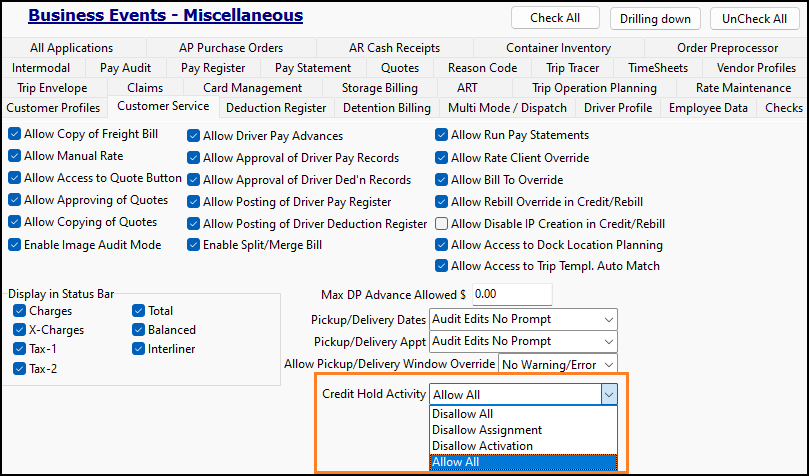The height and width of the screenshot is (476, 809).
Task: Disable Allow Copying of Quotes
Action: (x=14, y=222)
